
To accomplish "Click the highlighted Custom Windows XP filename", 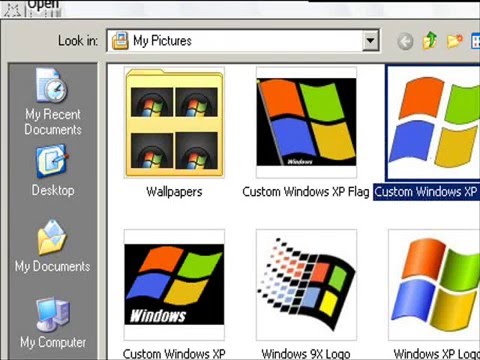I will click(x=426, y=192).
